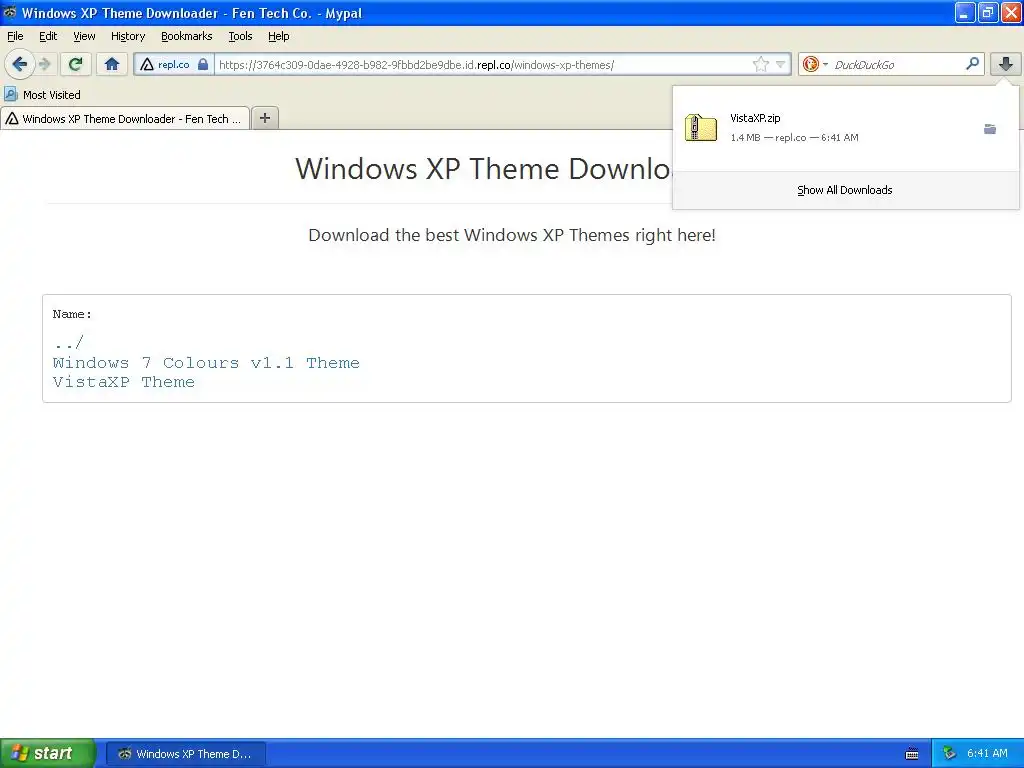Open the URL history dropdown arrow

[x=780, y=65]
